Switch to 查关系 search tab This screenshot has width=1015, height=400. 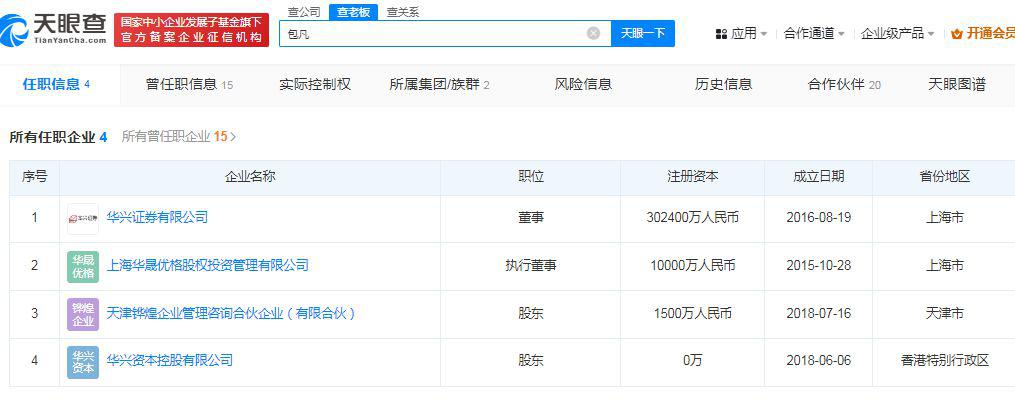[402, 12]
